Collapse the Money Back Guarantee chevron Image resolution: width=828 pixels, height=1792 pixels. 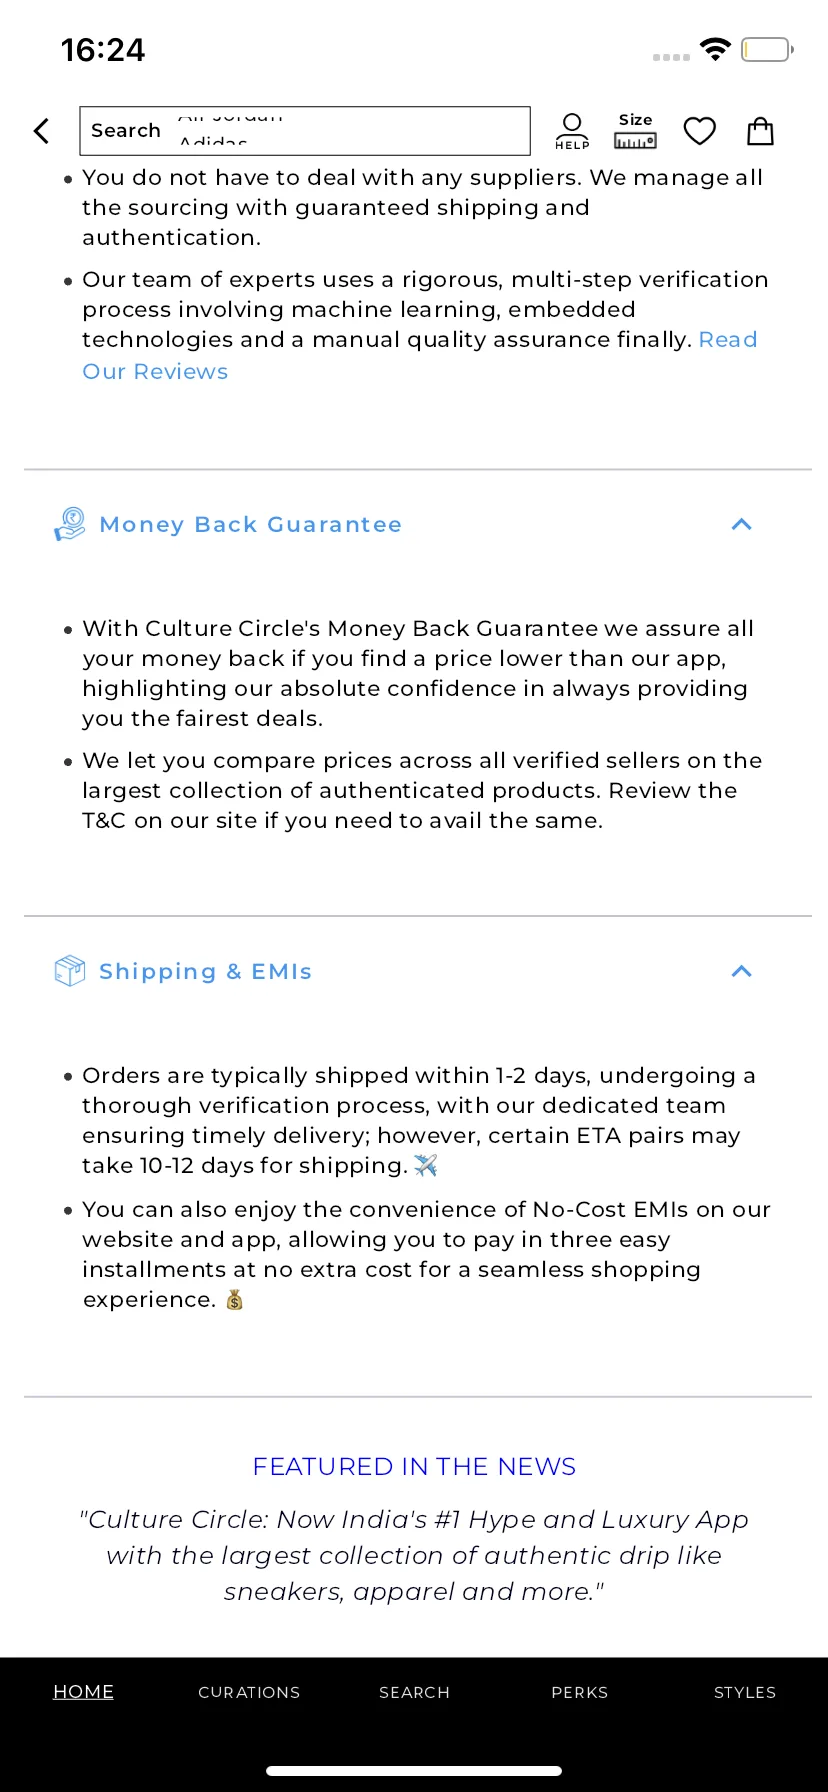coord(741,524)
